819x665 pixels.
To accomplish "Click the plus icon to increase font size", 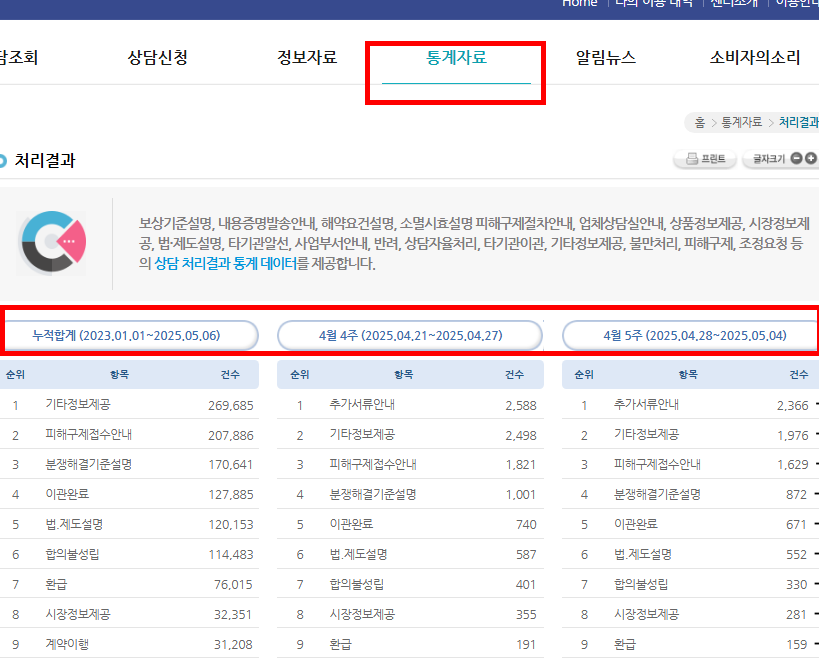I will coord(812,160).
